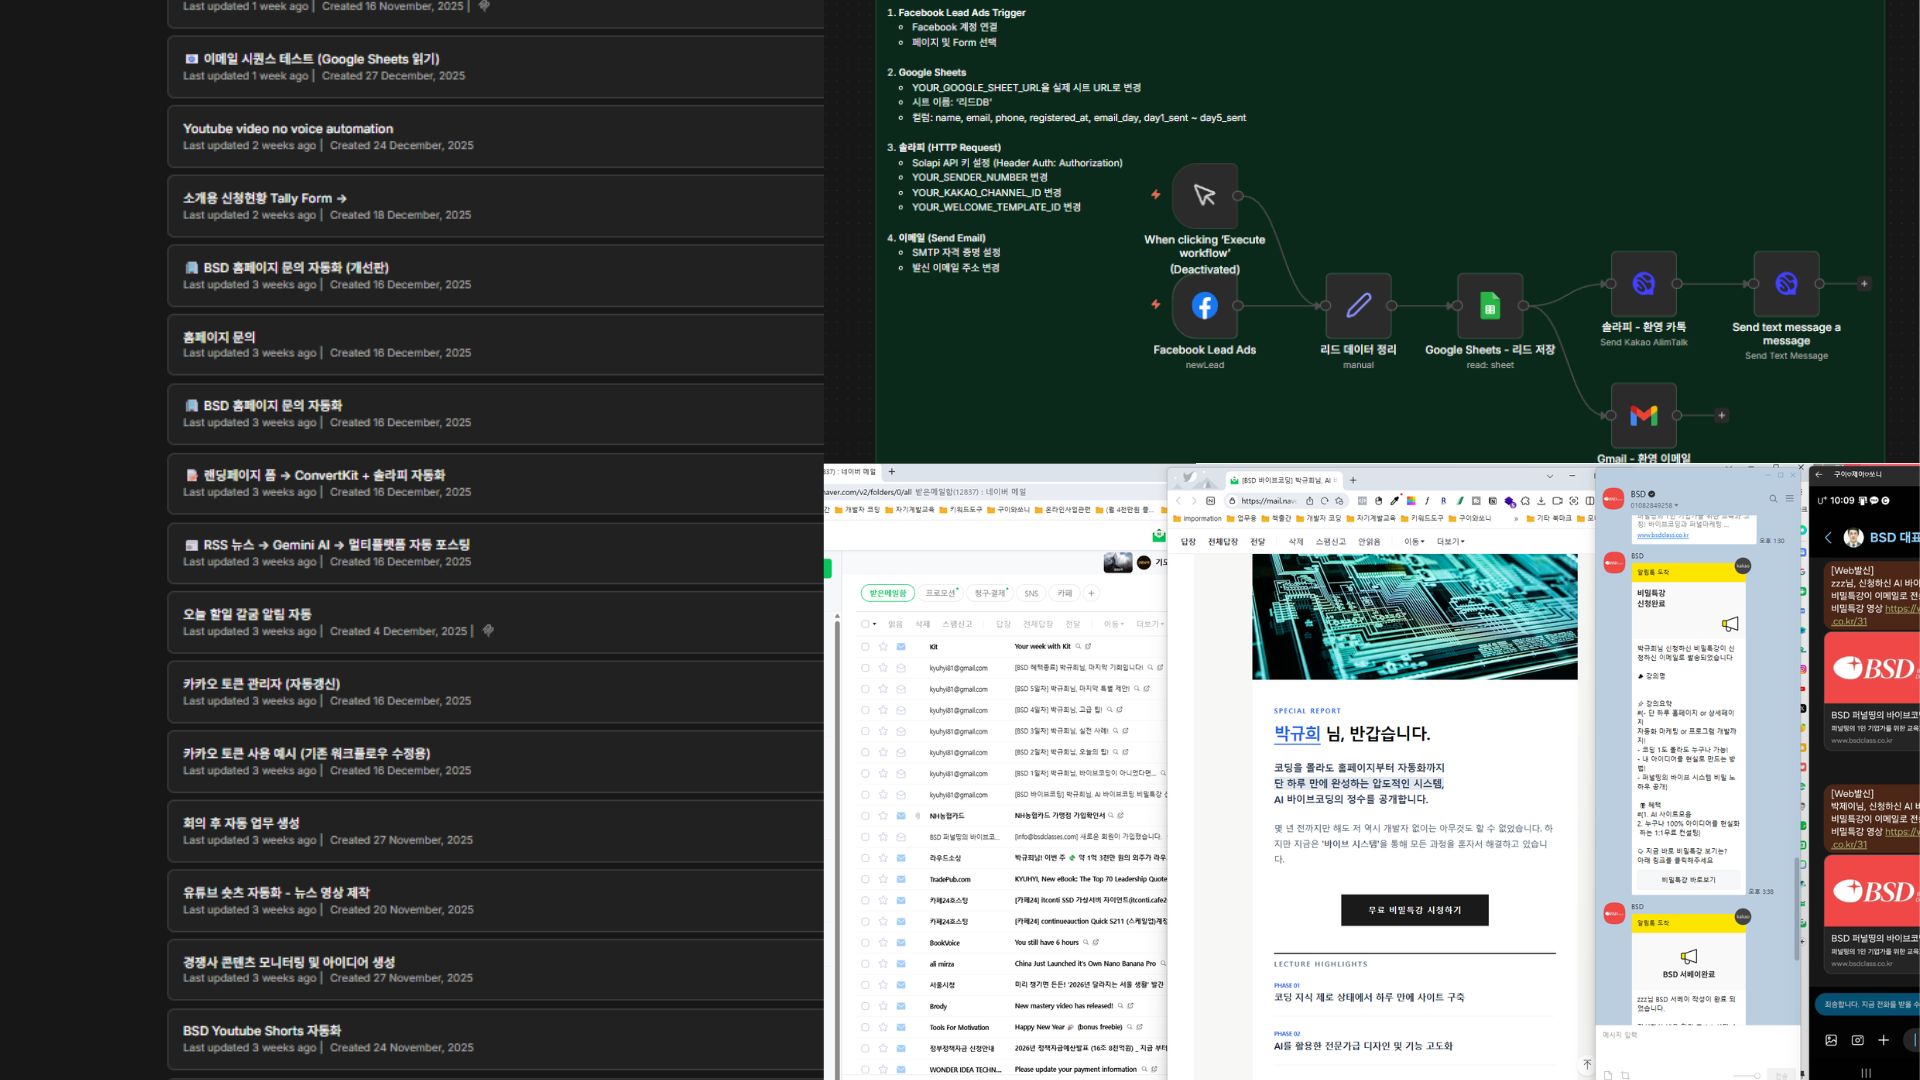Click the Facebook Lead Ads trigger node
The width and height of the screenshot is (1920, 1080).
[1204, 306]
